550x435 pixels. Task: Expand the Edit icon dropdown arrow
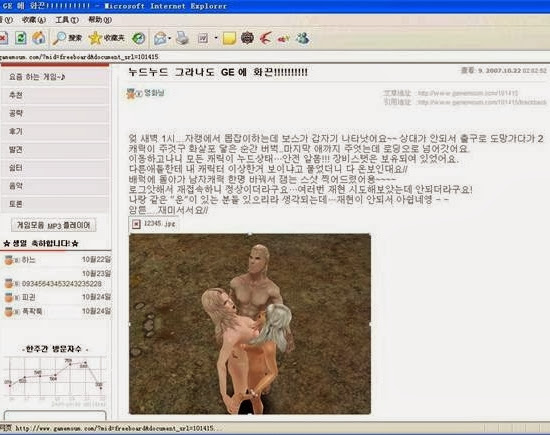click(x=216, y=38)
